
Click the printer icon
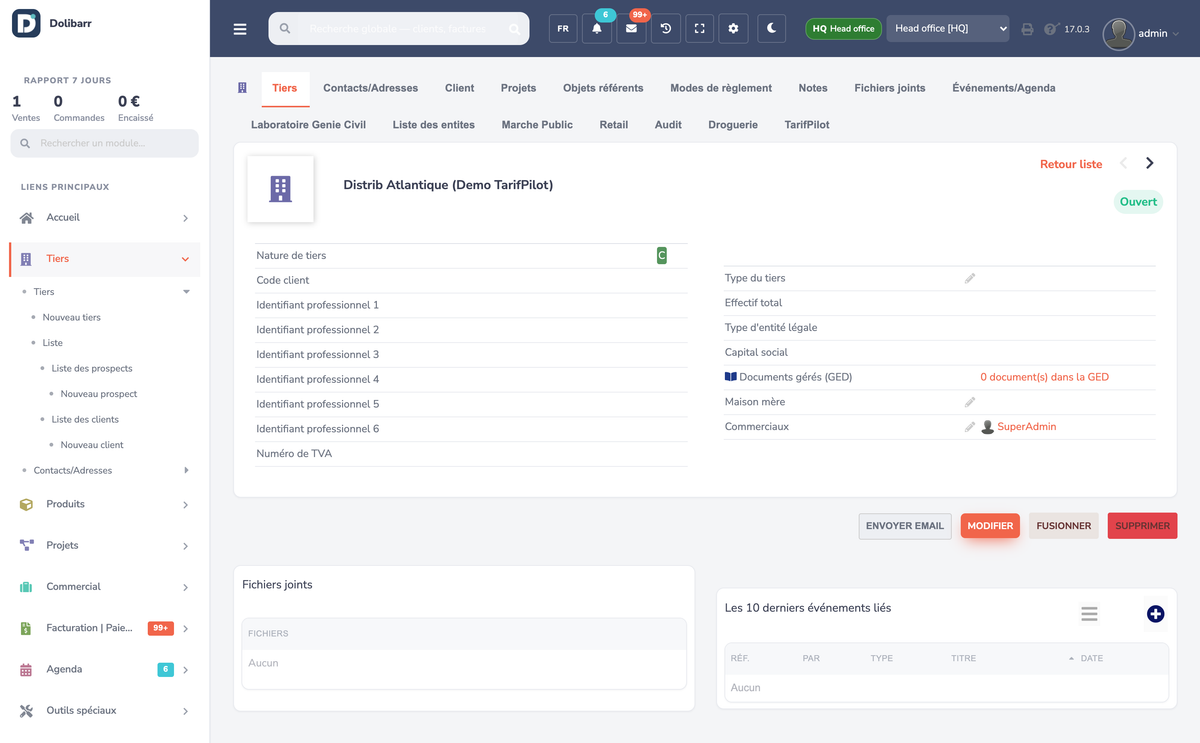pyautogui.click(x=1027, y=29)
